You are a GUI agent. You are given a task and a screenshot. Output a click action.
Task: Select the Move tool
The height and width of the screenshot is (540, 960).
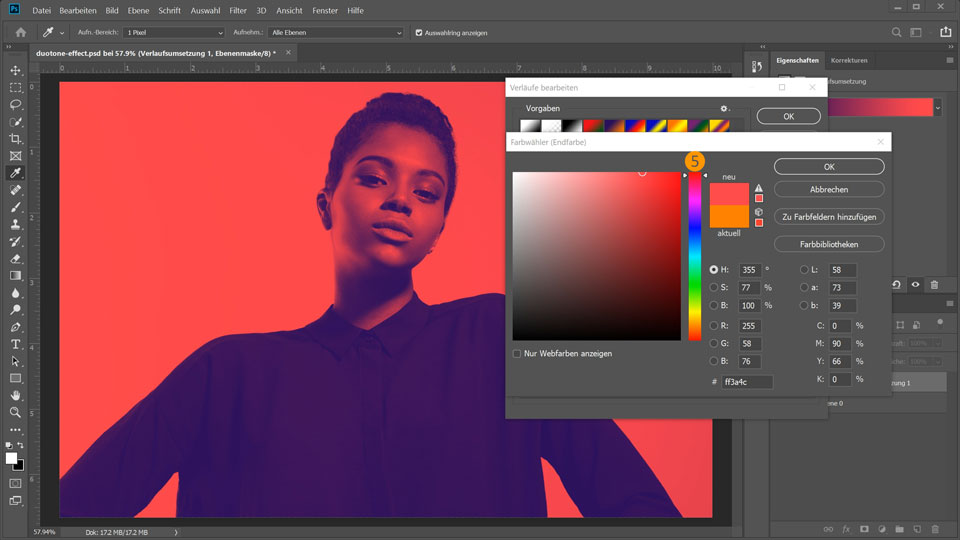(x=16, y=70)
